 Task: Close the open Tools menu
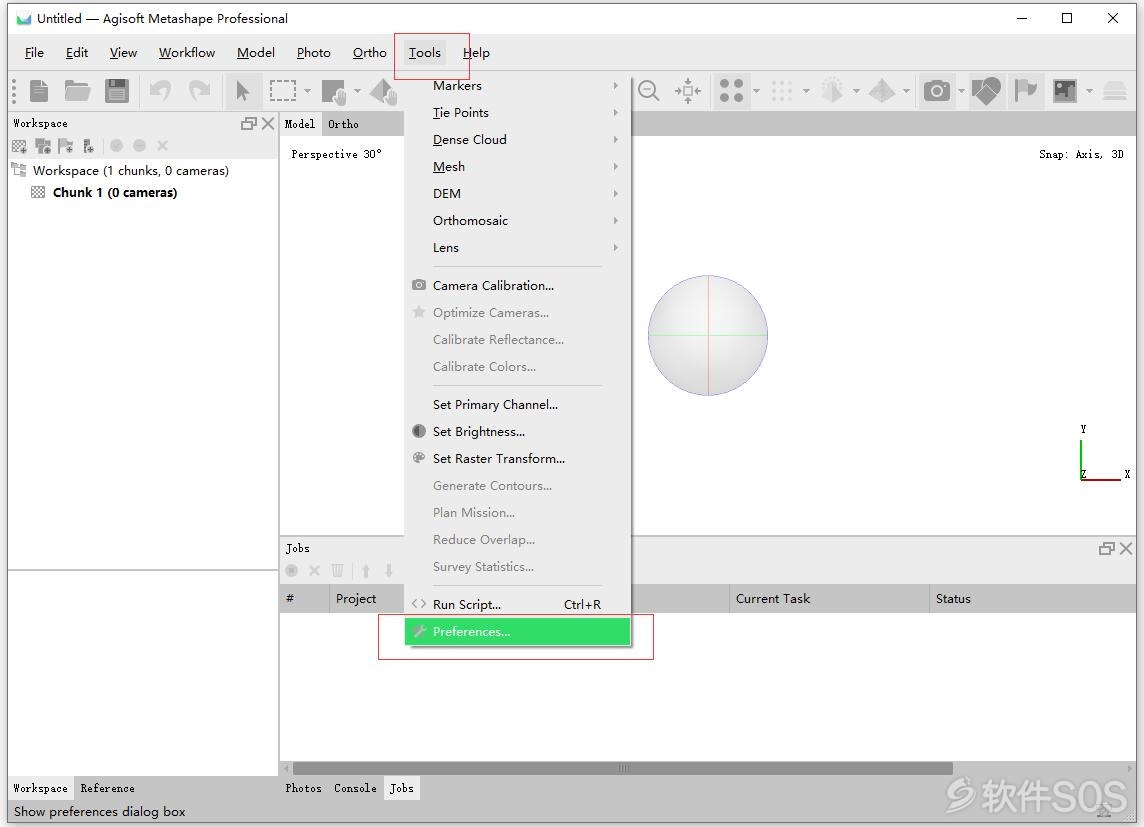pos(425,53)
